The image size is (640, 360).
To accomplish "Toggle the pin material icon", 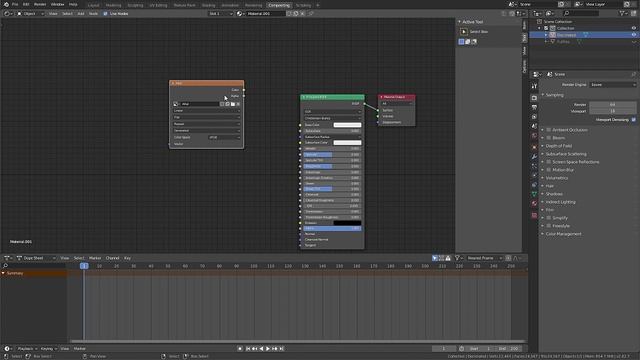I will (311, 13).
